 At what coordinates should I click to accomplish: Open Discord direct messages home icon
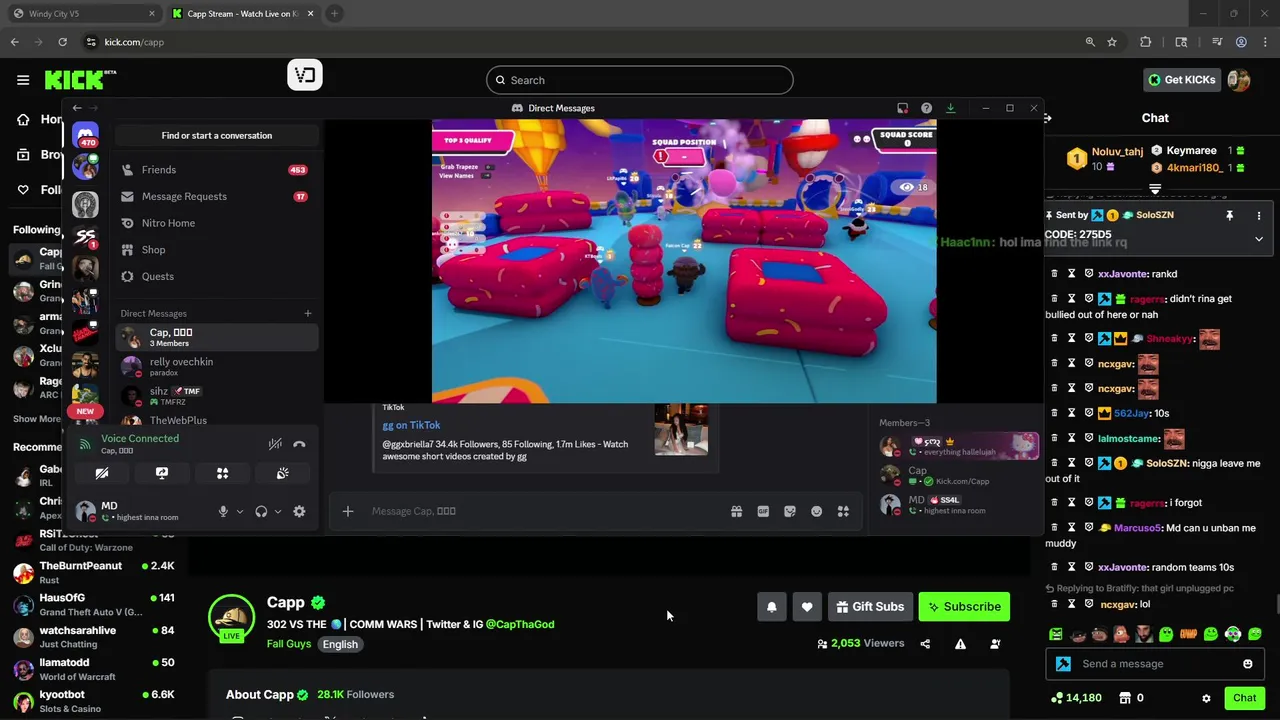(x=86, y=135)
